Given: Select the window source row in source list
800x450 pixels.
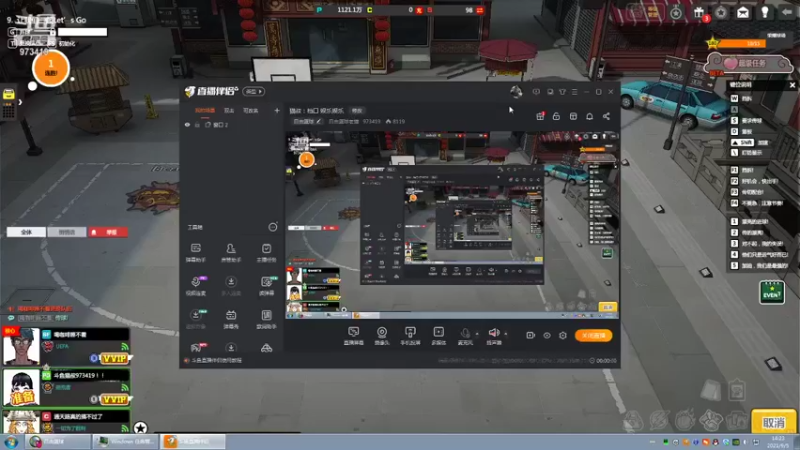Looking at the screenshot, I should pyautogui.click(x=232, y=125).
